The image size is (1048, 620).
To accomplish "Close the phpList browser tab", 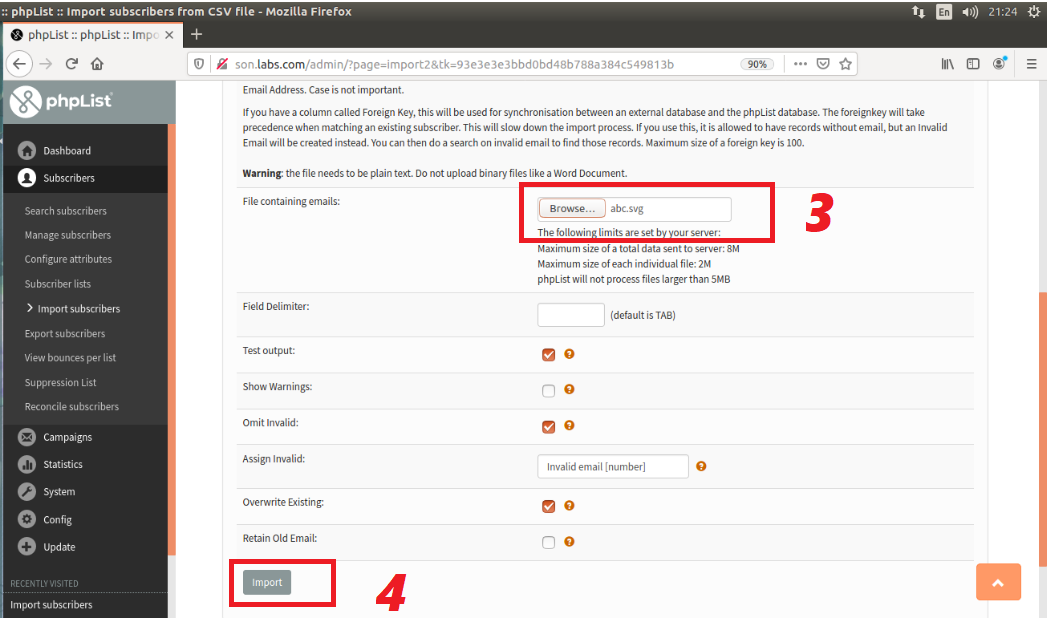I will coord(169,35).
